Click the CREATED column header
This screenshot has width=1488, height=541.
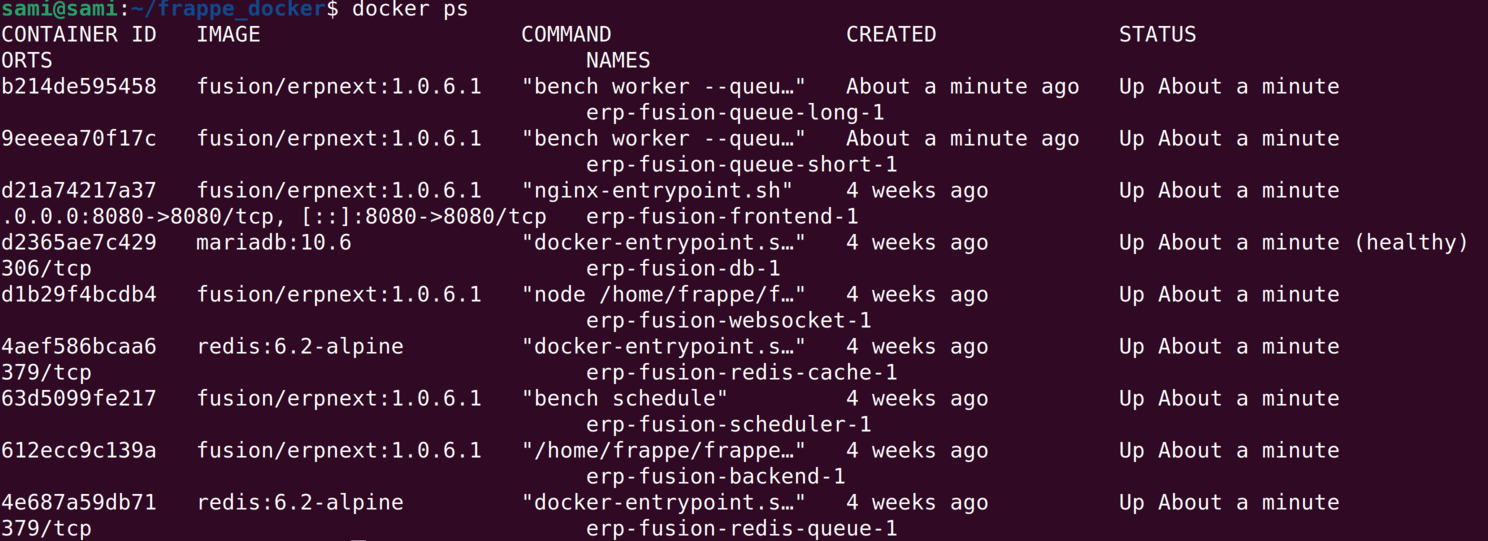click(891, 35)
